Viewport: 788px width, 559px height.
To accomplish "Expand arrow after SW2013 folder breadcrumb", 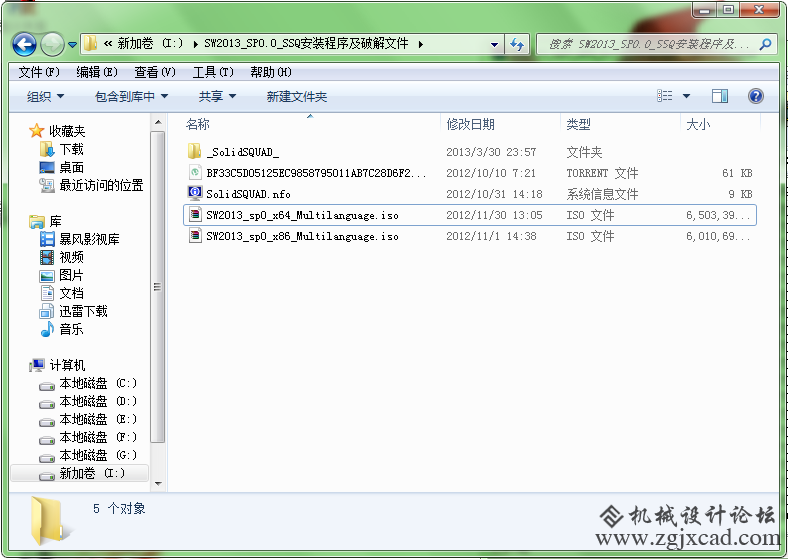I will (420, 44).
